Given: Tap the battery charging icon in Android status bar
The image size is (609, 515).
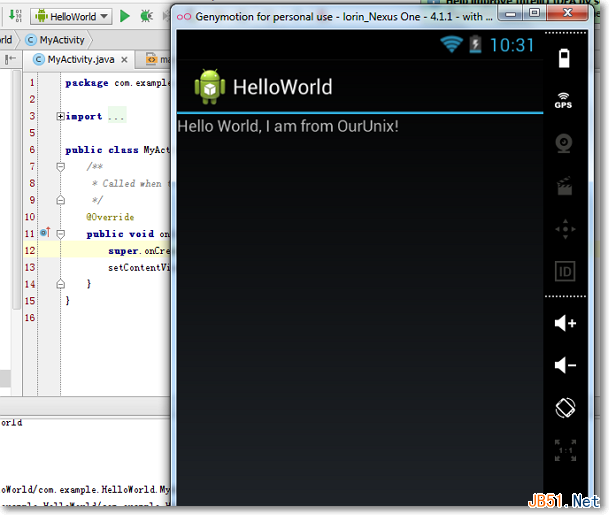Looking at the screenshot, I should coord(475,44).
